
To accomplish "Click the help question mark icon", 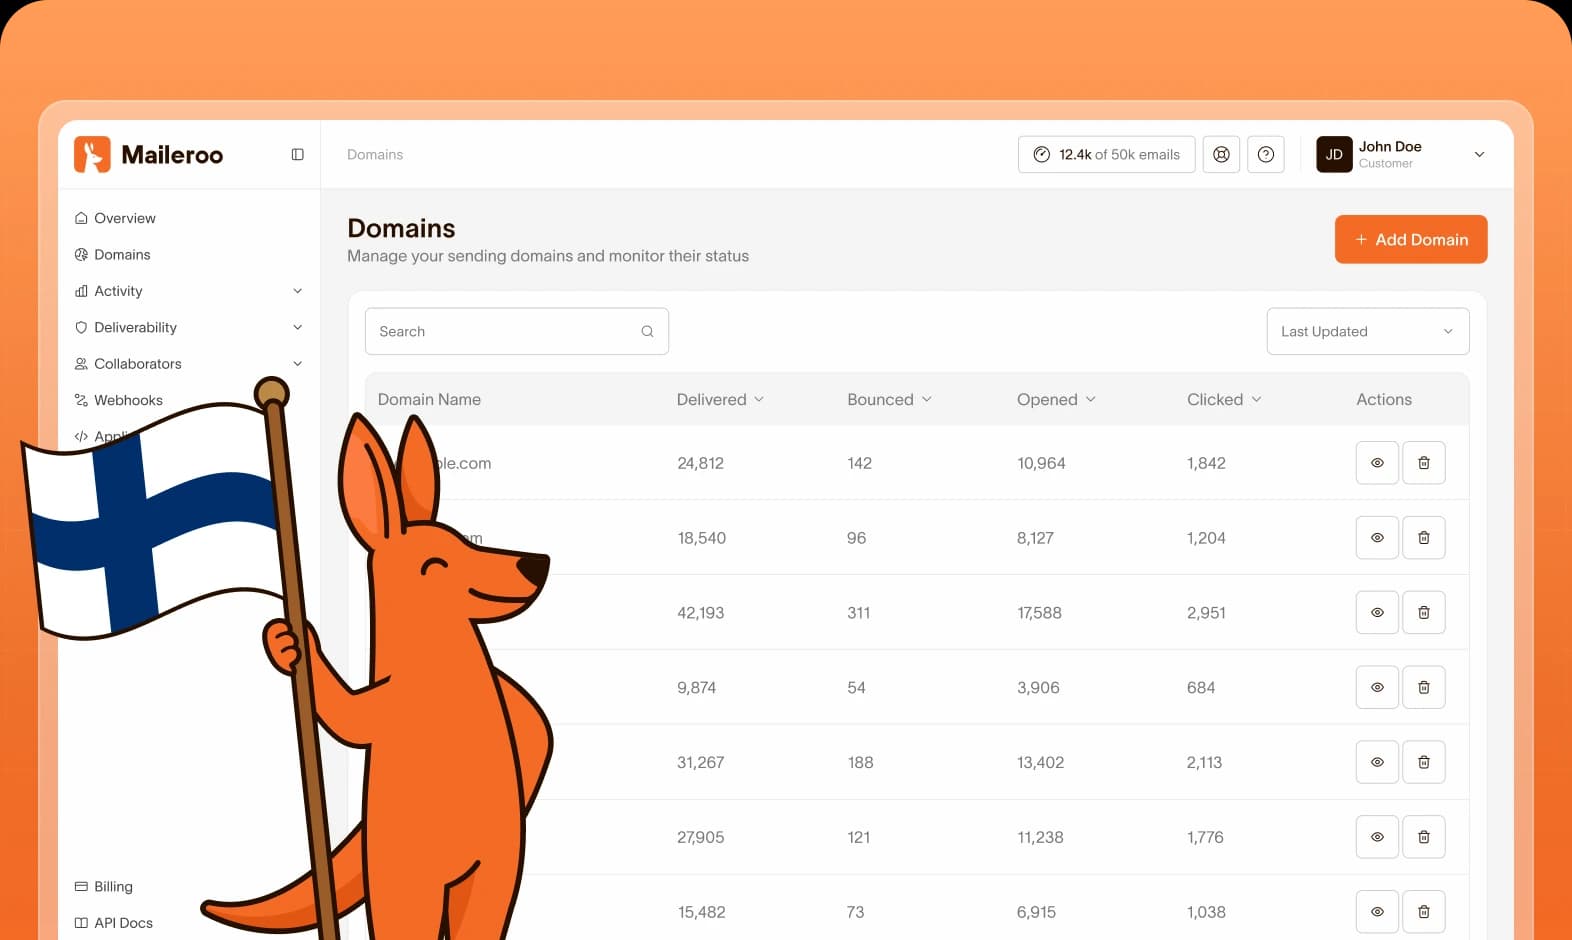I will [1266, 154].
